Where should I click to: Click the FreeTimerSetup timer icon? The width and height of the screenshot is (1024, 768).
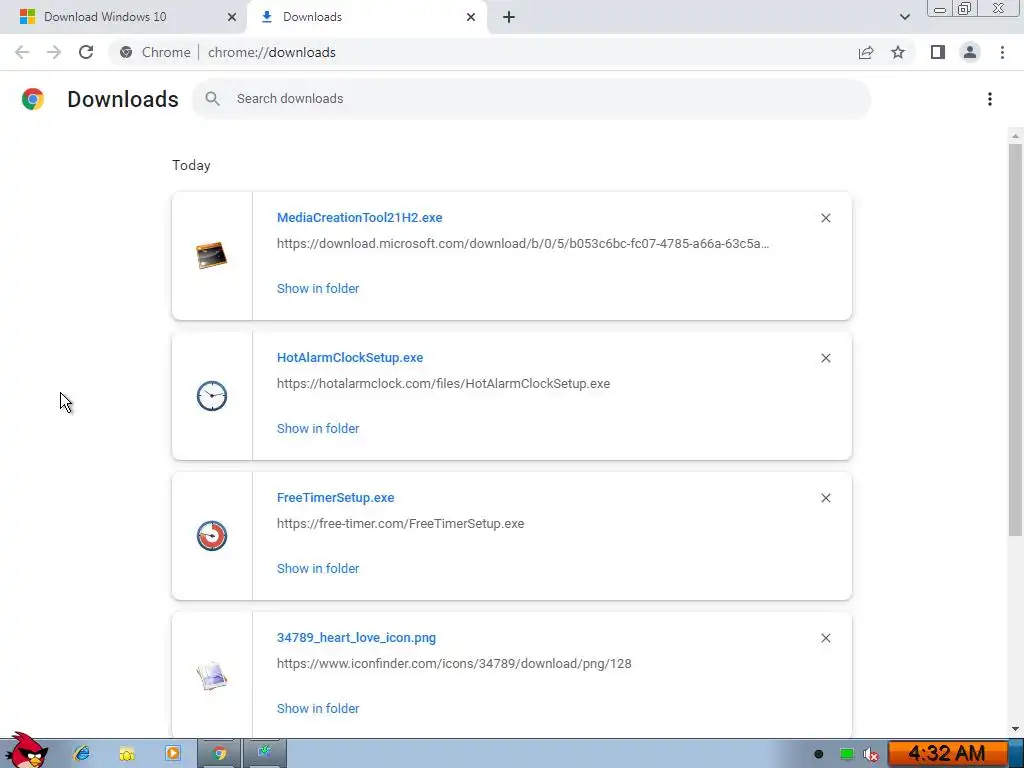click(x=212, y=536)
